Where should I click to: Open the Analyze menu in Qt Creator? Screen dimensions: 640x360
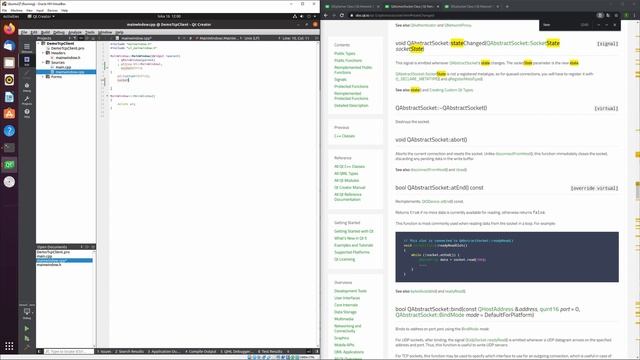point(75,32)
